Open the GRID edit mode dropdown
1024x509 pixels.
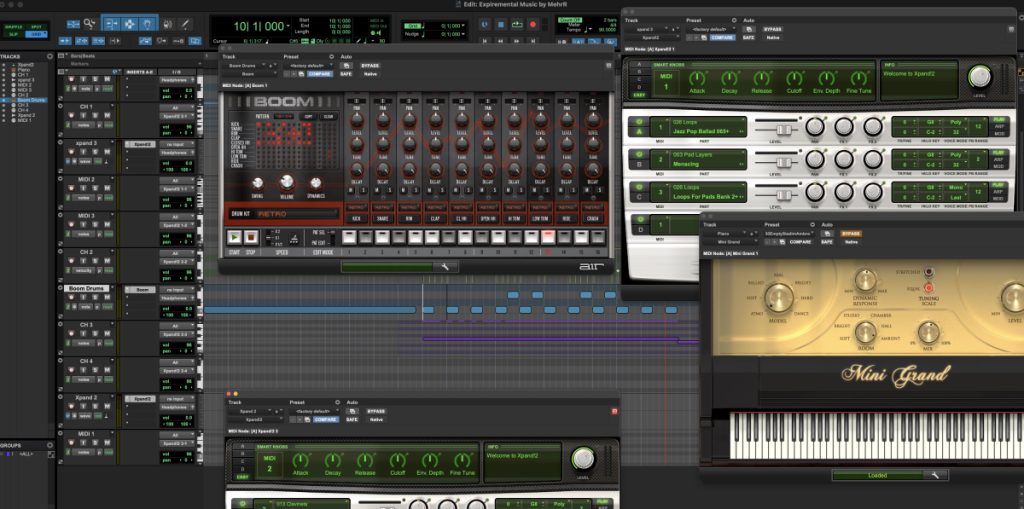pos(36,34)
